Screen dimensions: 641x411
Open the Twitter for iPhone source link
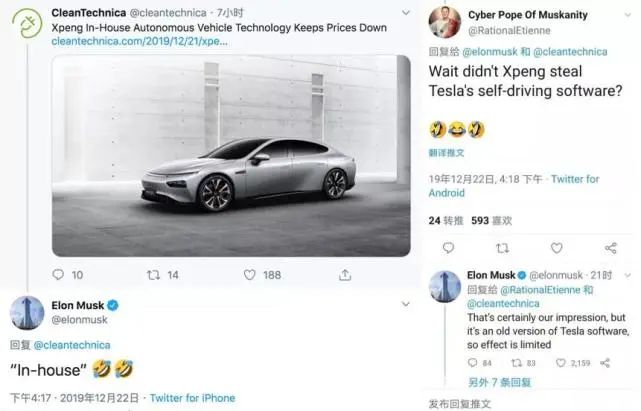tap(192, 398)
